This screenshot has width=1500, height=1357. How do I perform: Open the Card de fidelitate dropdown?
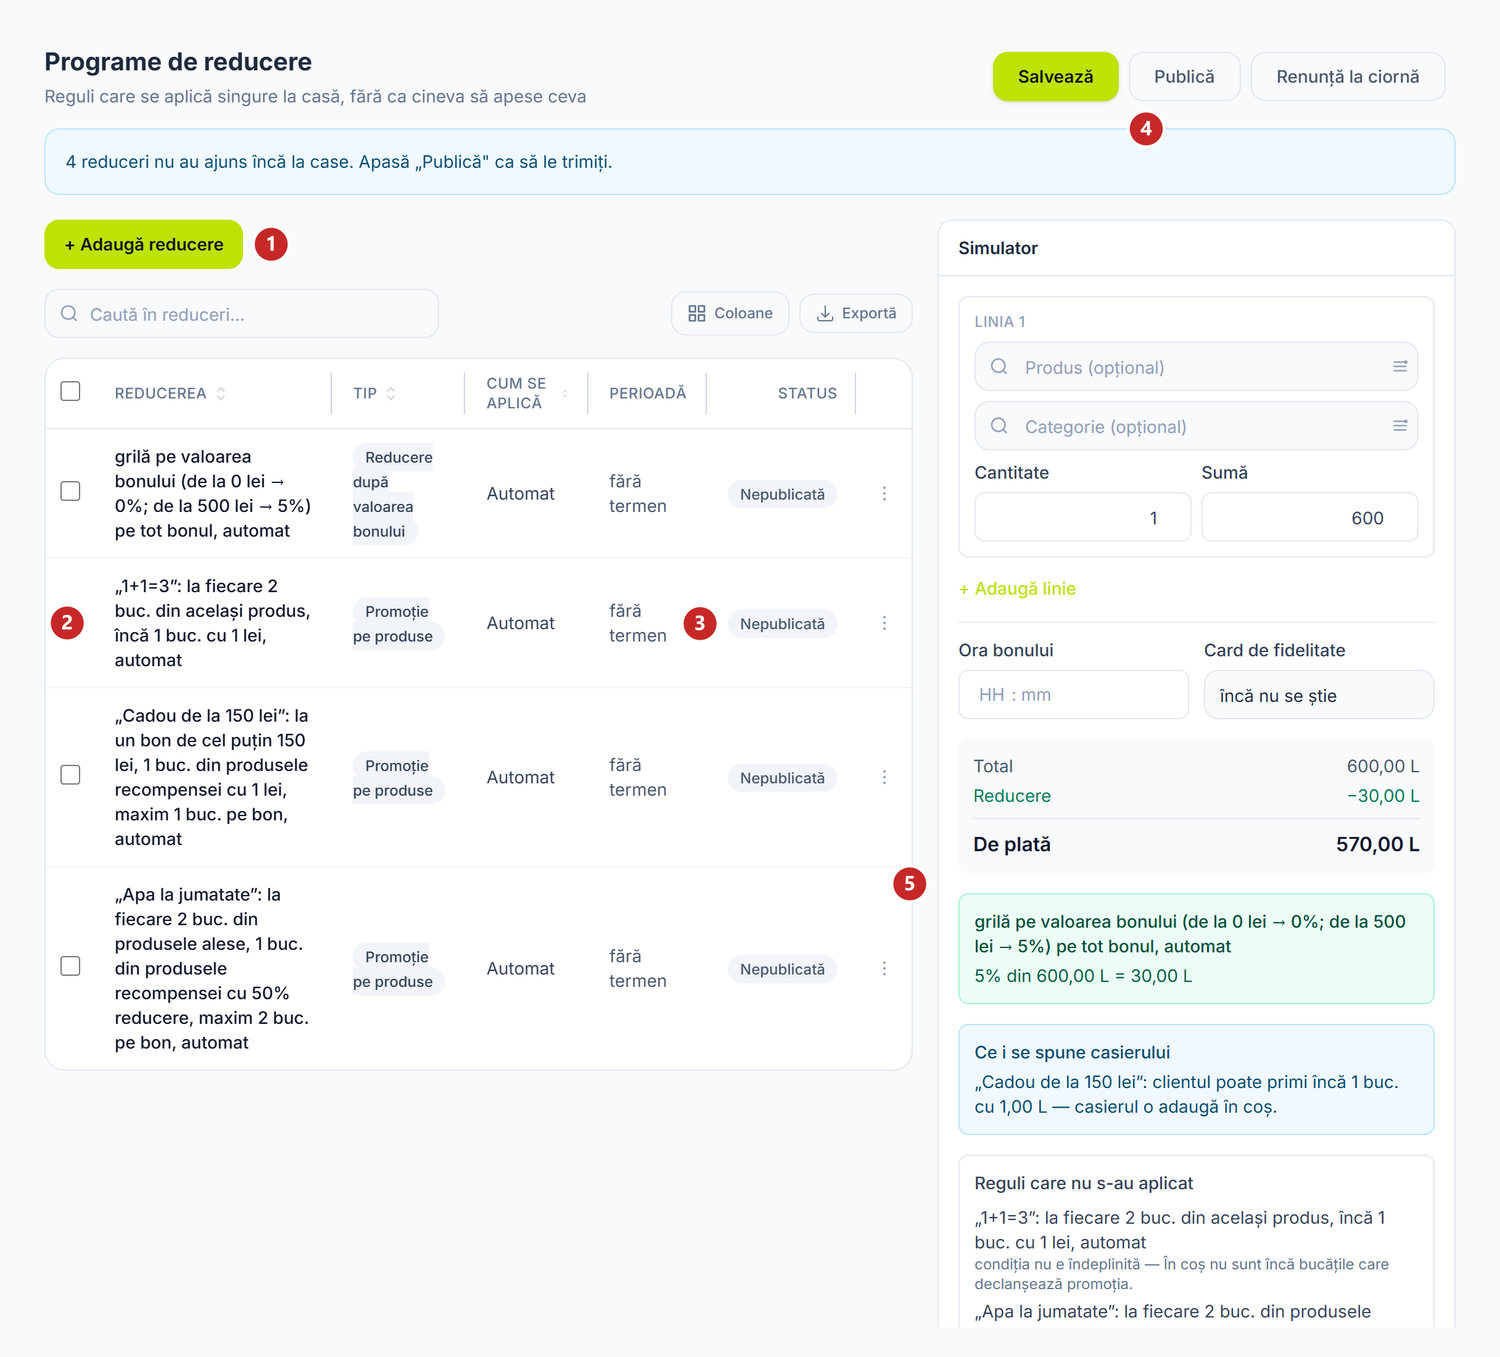point(1318,695)
